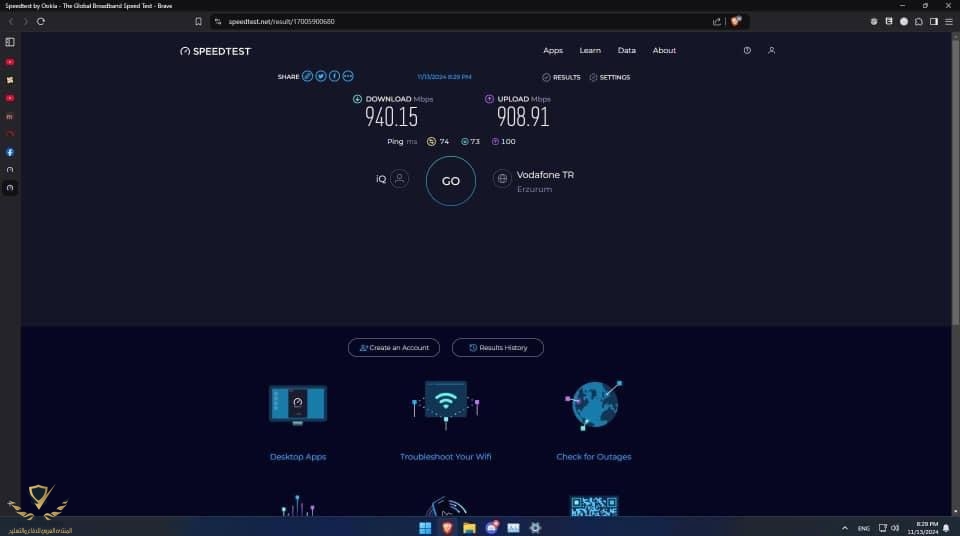Open File Explorer from taskbar

470,528
